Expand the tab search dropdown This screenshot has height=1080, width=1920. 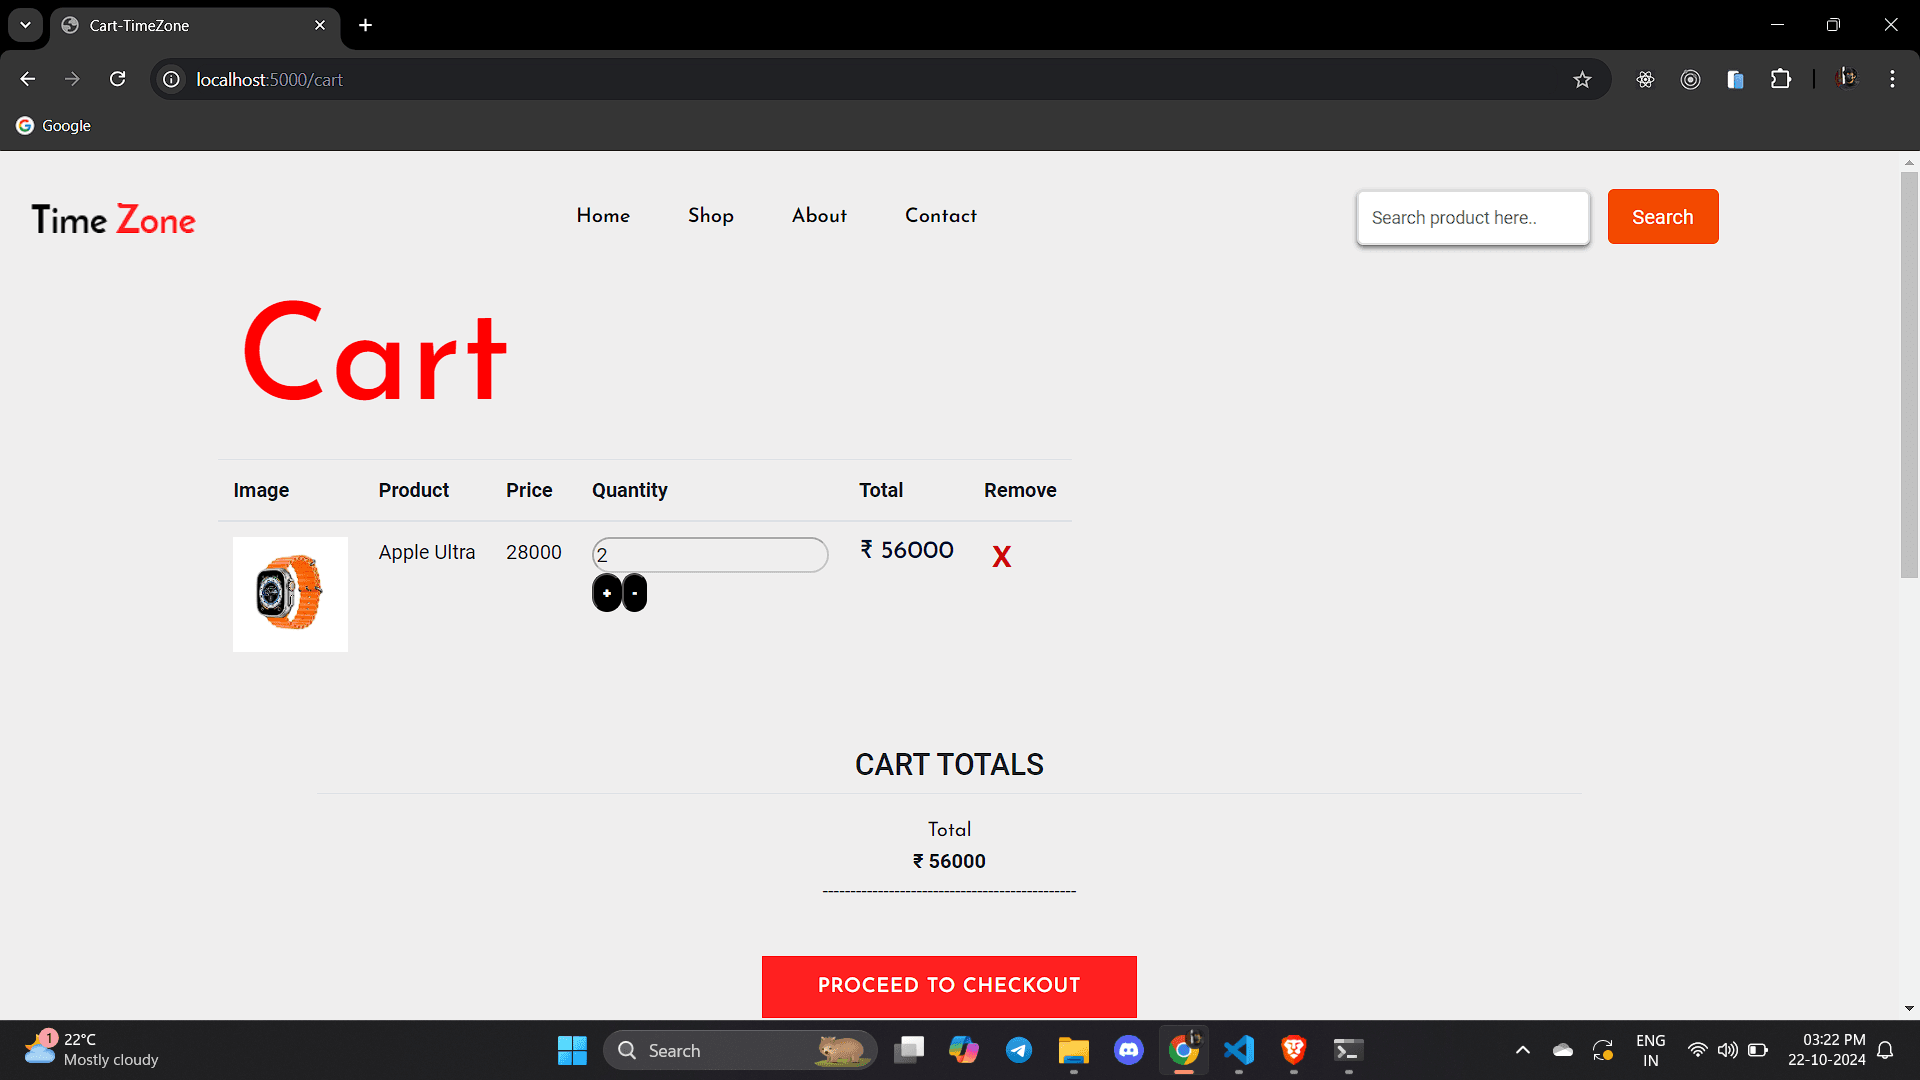[x=25, y=25]
